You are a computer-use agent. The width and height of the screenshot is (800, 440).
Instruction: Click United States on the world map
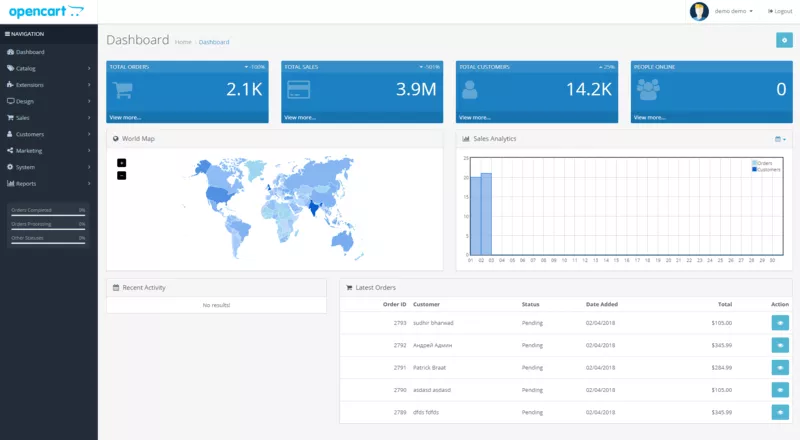(221, 195)
